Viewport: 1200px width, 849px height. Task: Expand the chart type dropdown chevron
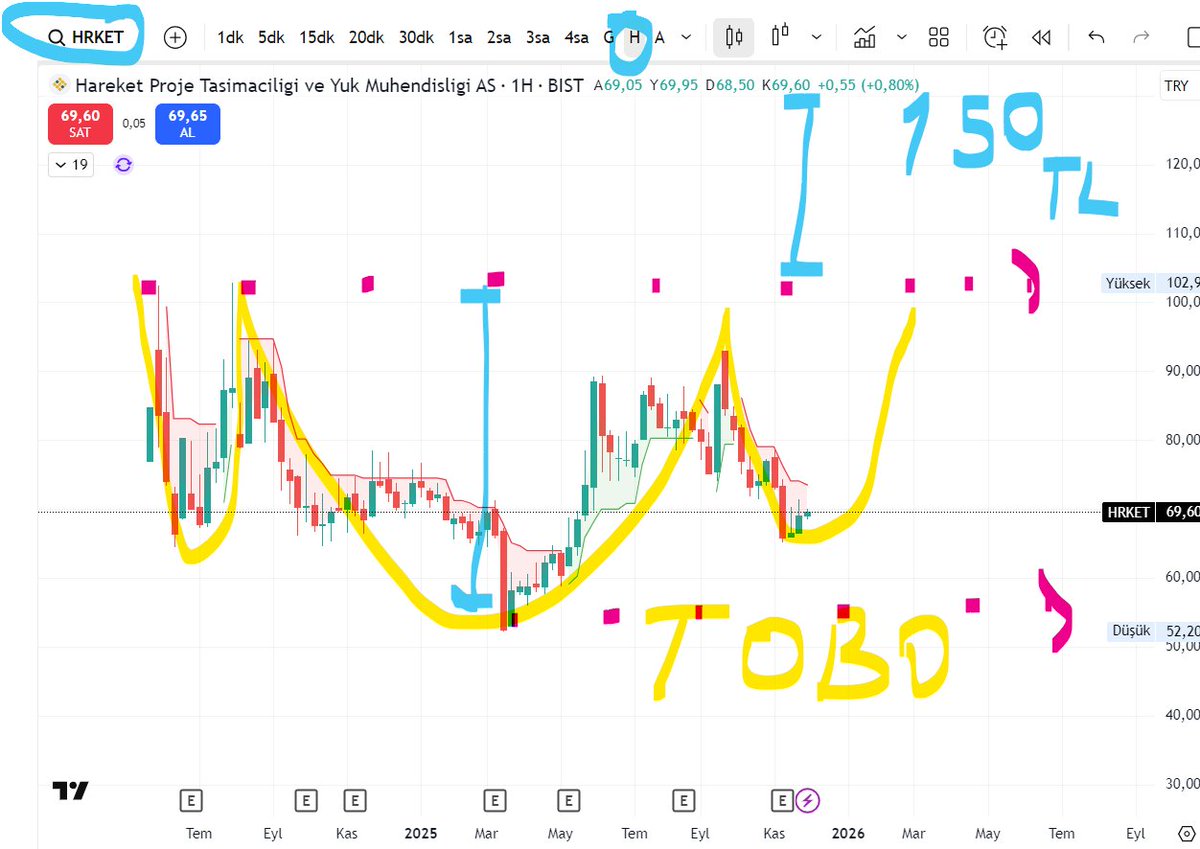click(816, 37)
